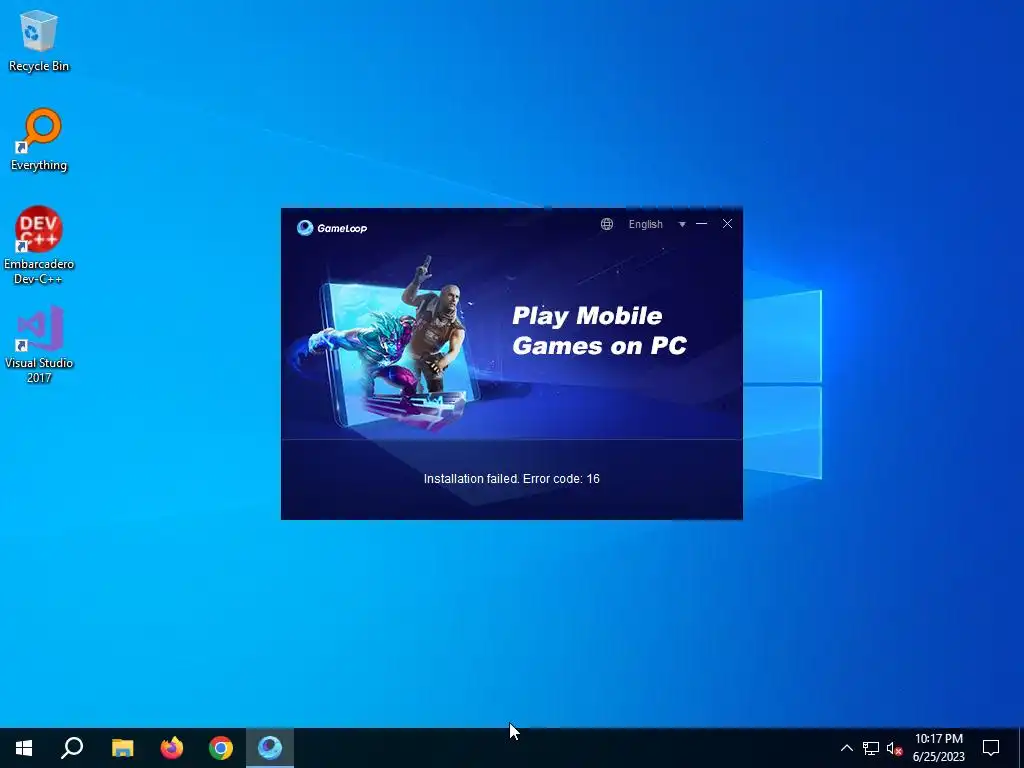This screenshot has width=1024, height=768.
Task: Click the English language label
Action: pos(645,224)
